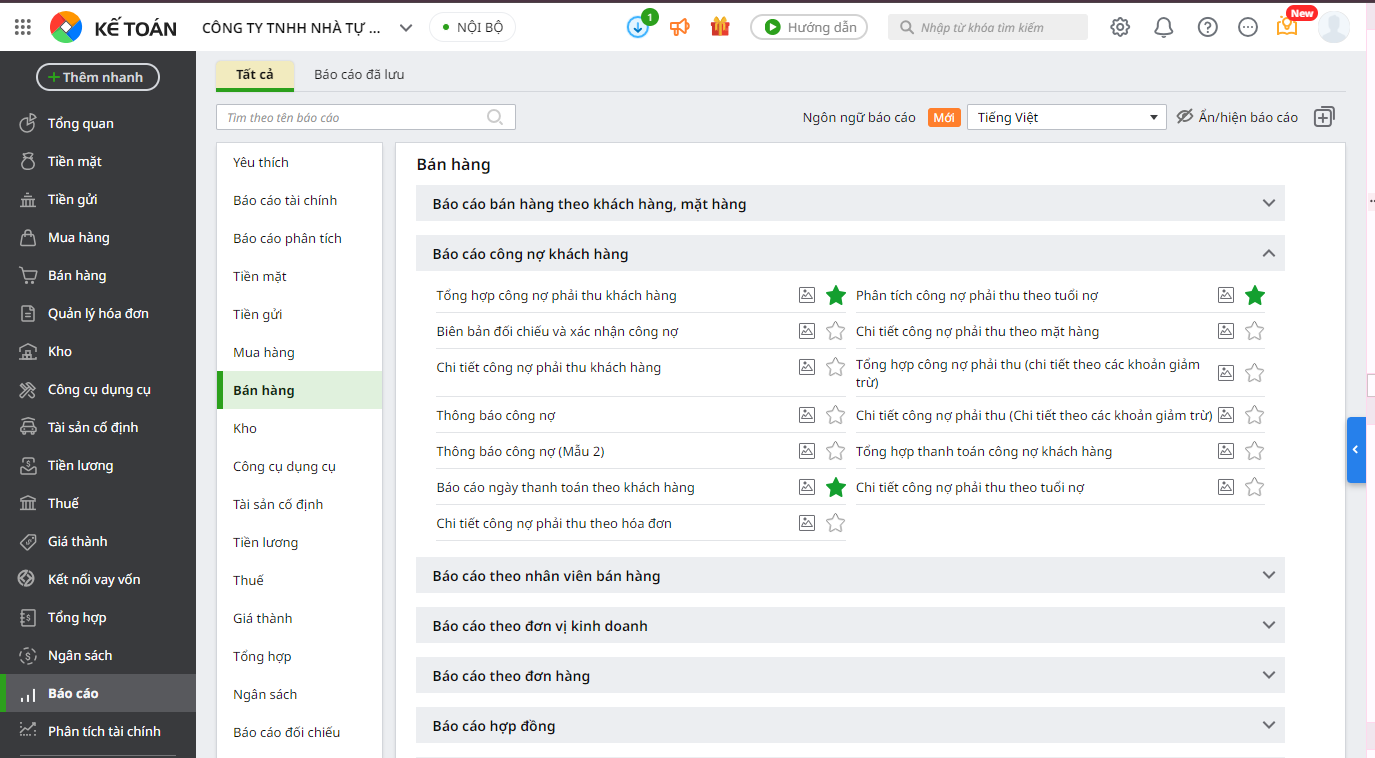
Task: Open Kết nối vay vốn module
Action: tap(98, 579)
